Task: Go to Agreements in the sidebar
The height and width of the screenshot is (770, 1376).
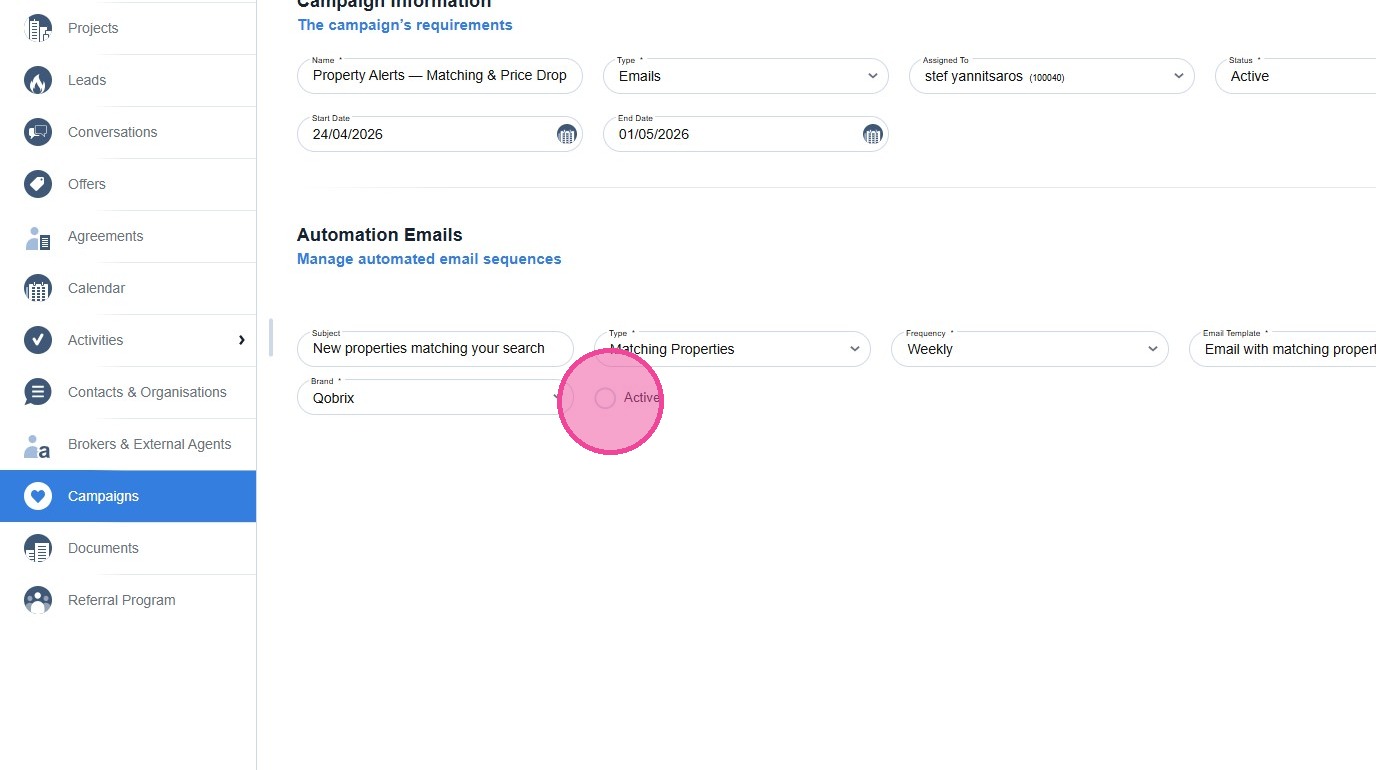Action: point(128,236)
